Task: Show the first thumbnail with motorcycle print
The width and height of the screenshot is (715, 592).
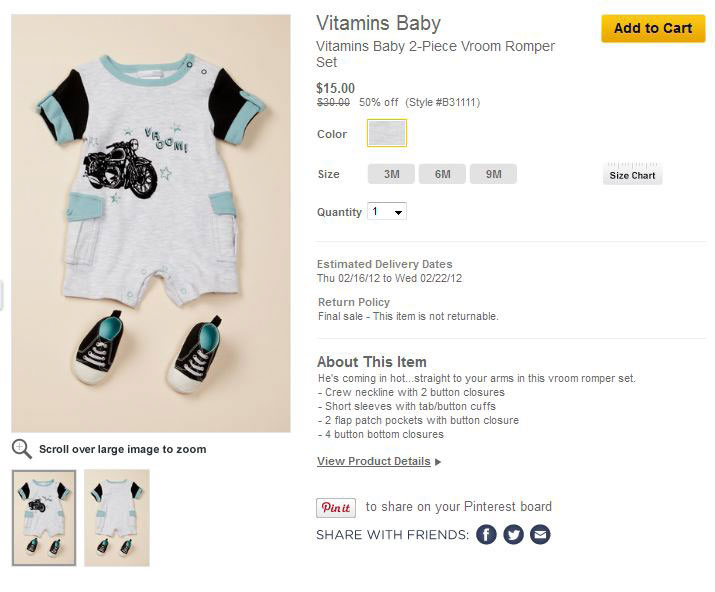Action: (44, 517)
